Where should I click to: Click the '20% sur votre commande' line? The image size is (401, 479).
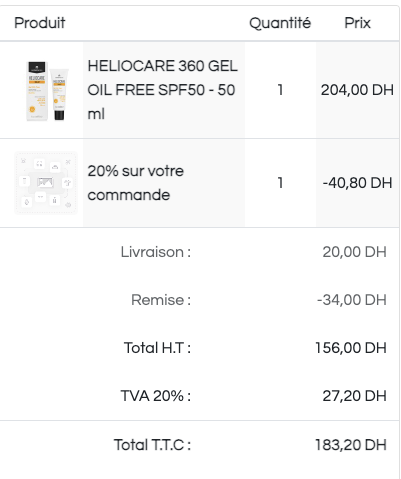pos(136,183)
